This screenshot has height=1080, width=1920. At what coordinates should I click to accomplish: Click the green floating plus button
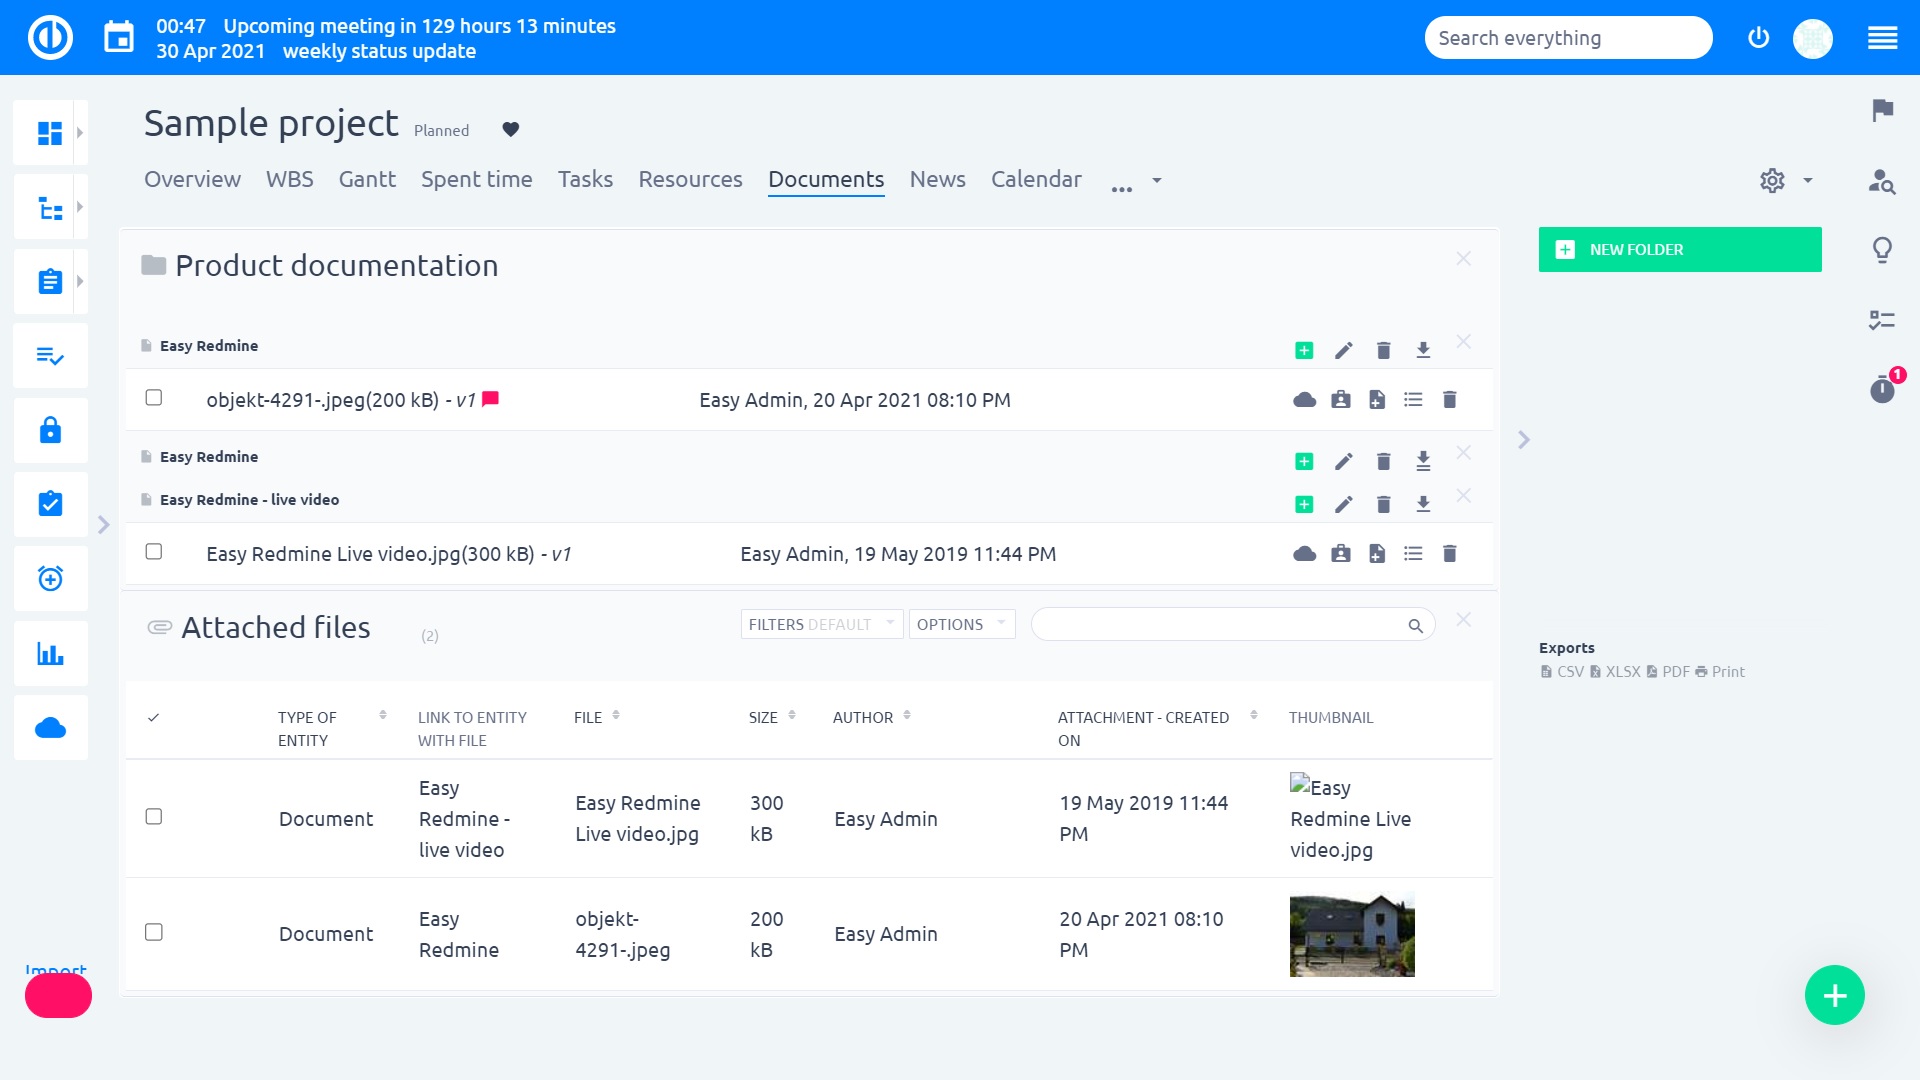[1834, 995]
